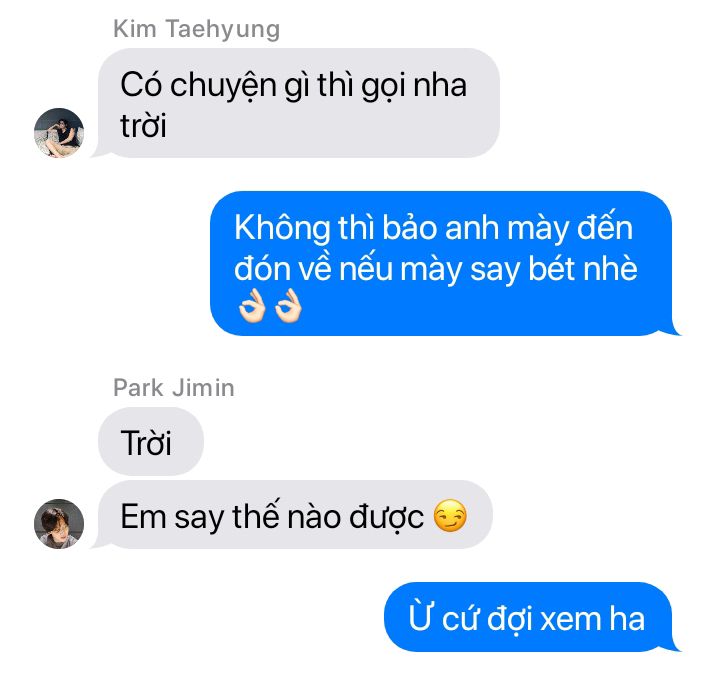Tap the smirking face emoji
This screenshot has height=684, width=720.
pos(450,516)
